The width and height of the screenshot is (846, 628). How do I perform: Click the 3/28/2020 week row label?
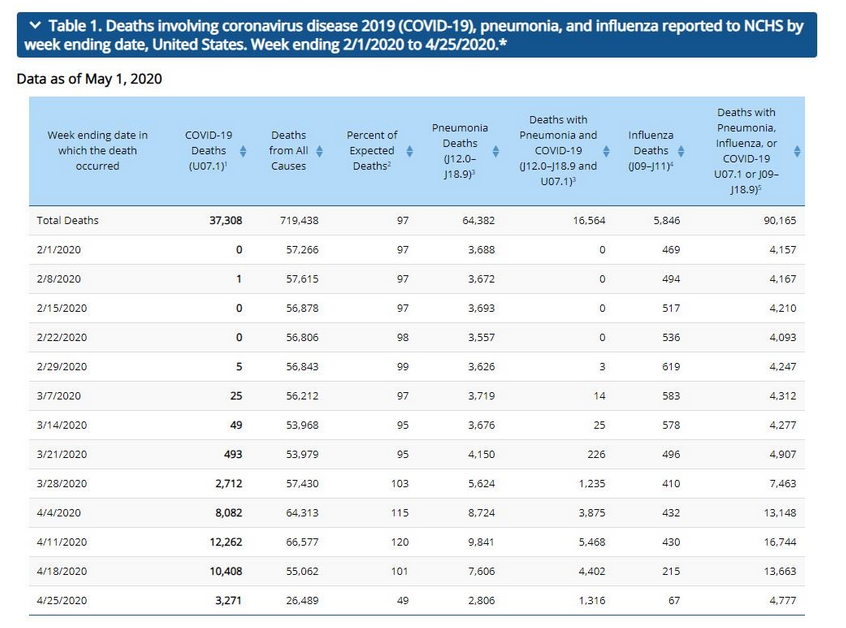(62, 483)
